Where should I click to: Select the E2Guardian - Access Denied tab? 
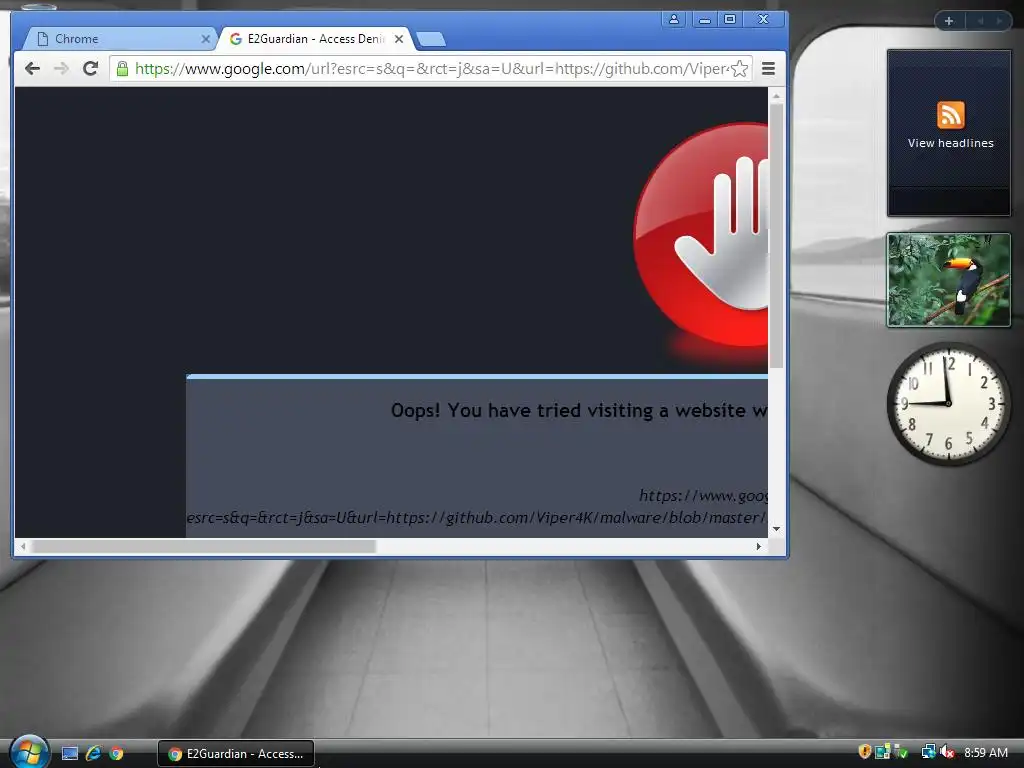[x=315, y=39]
